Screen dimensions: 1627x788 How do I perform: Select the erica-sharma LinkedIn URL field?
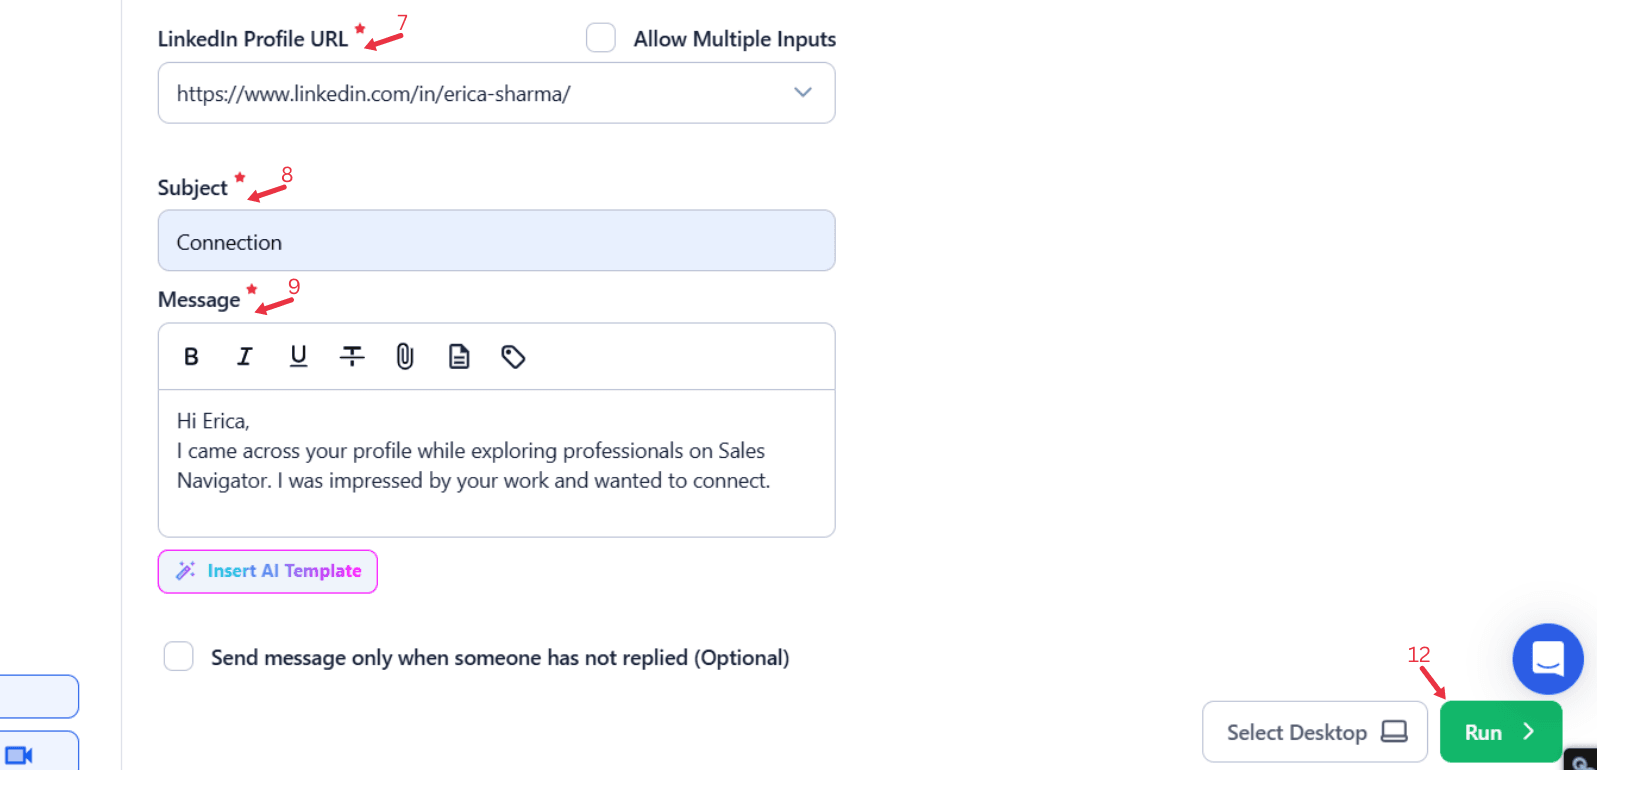(x=450, y=93)
